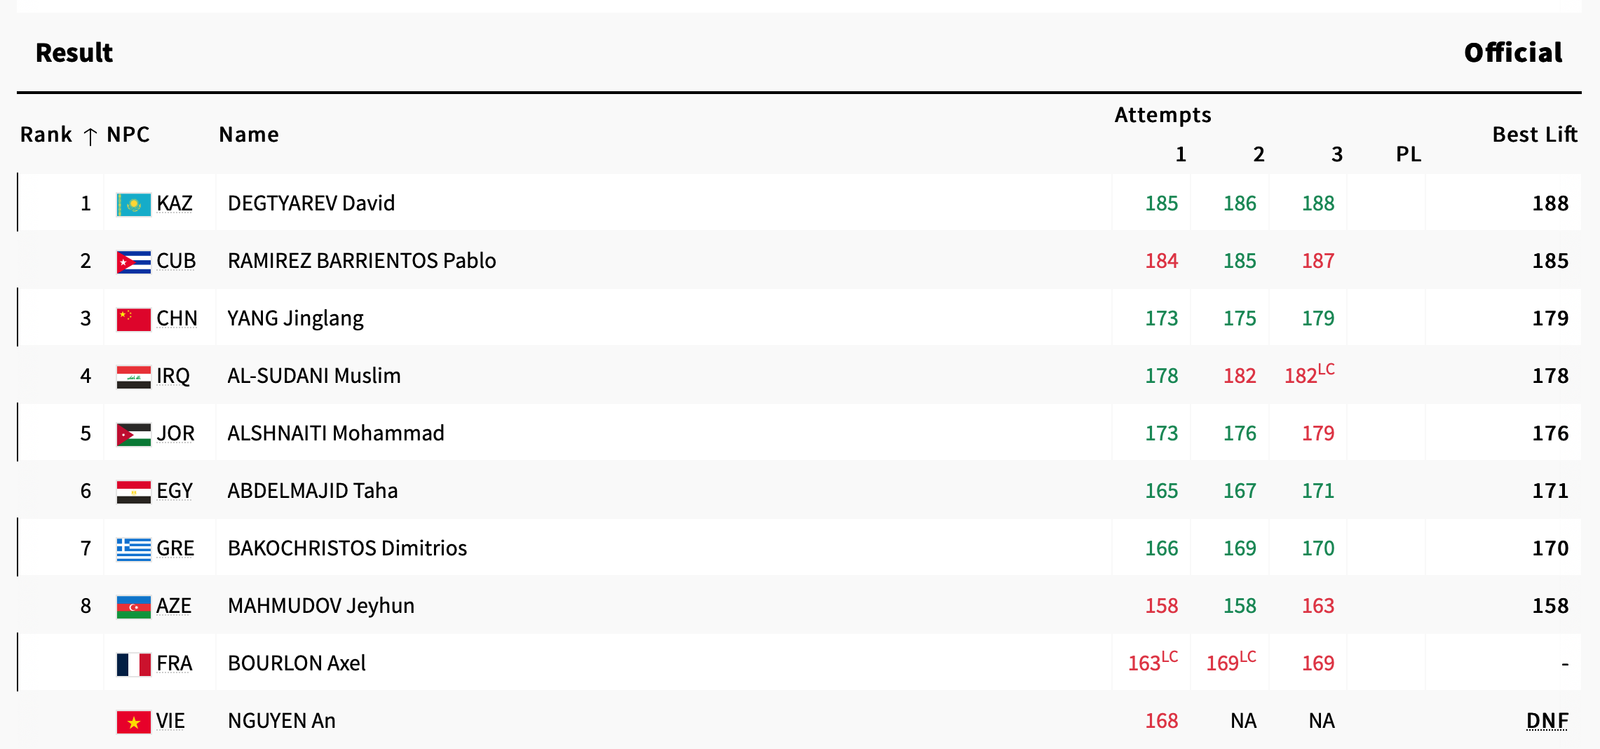Viewport: 1600px width, 749px height.
Task: Click BAKOCHRISTOS's best lift 170
Action: (1550, 549)
